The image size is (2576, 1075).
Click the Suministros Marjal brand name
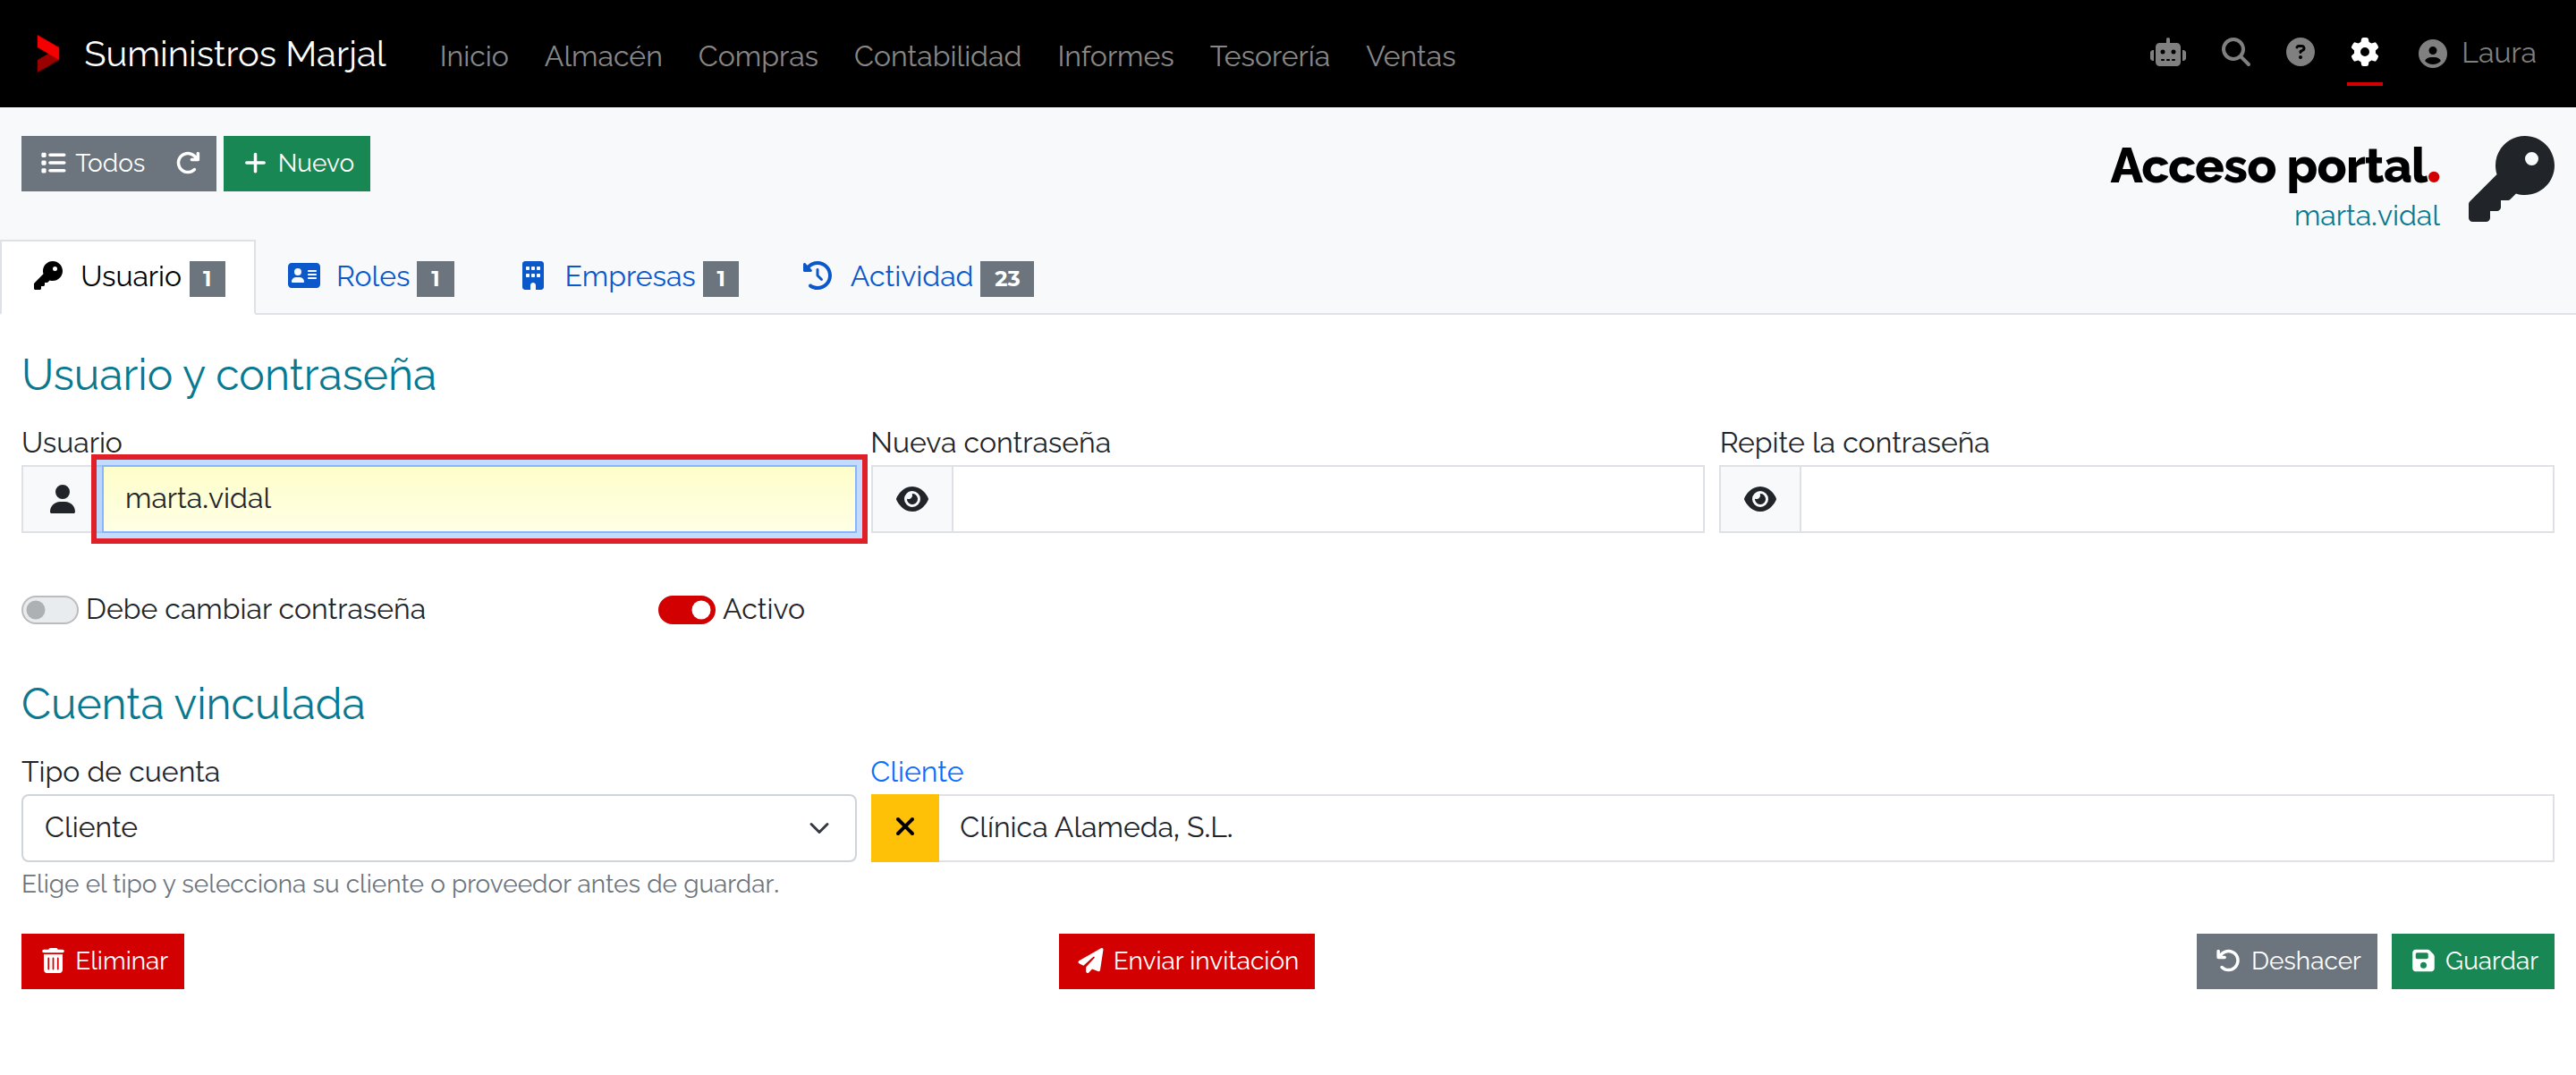(234, 54)
